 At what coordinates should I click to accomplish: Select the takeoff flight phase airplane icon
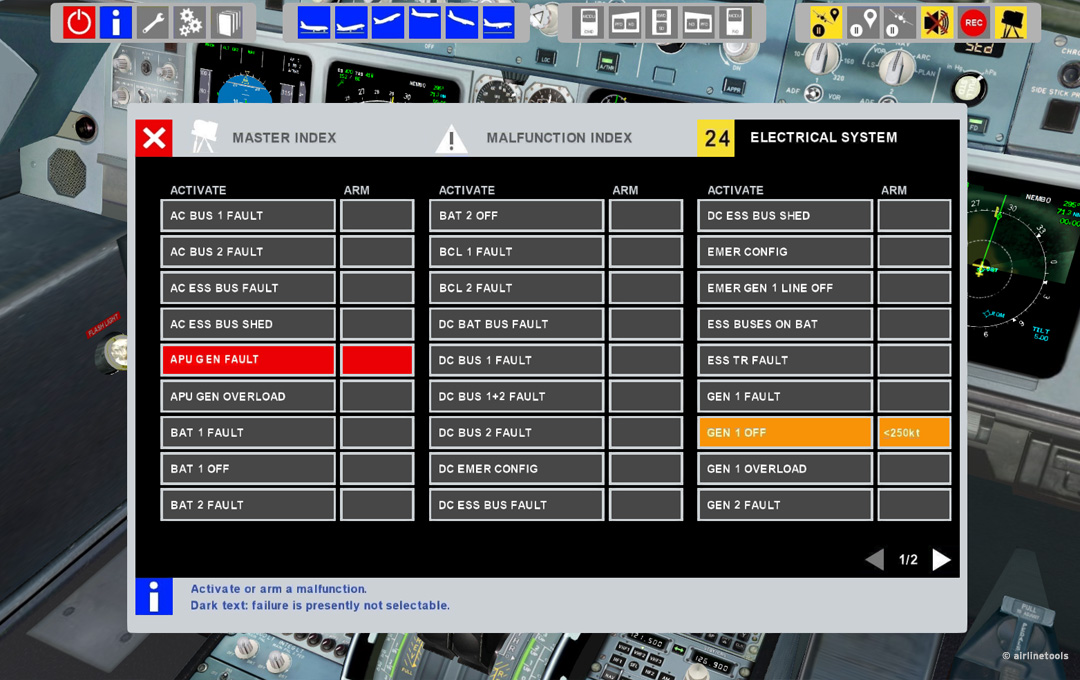click(x=388, y=22)
